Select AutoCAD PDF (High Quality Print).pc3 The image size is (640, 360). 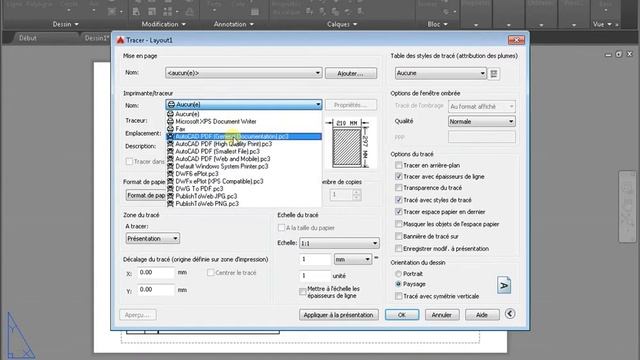(244, 144)
